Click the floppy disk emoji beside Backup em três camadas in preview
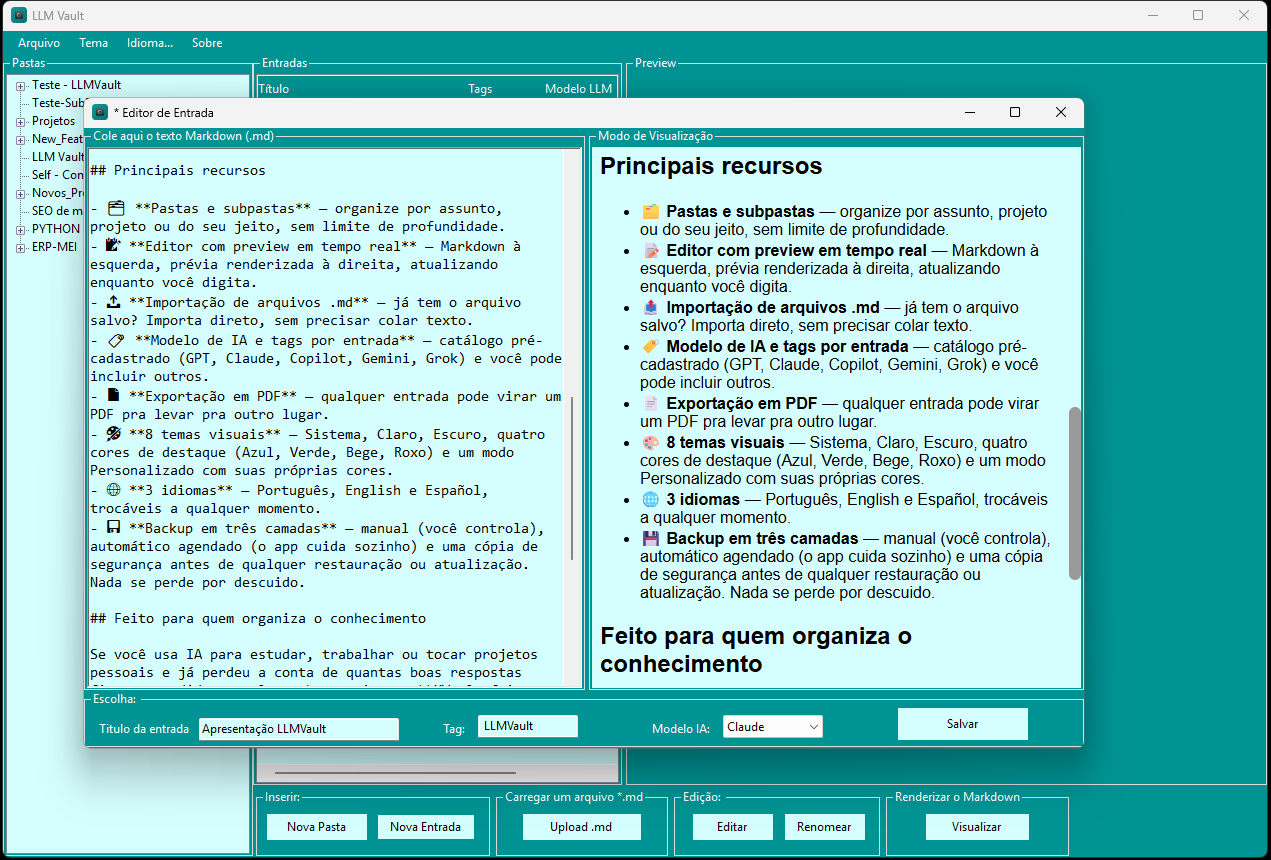1271x860 pixels. pyautogui.click(x=650, y=538)
